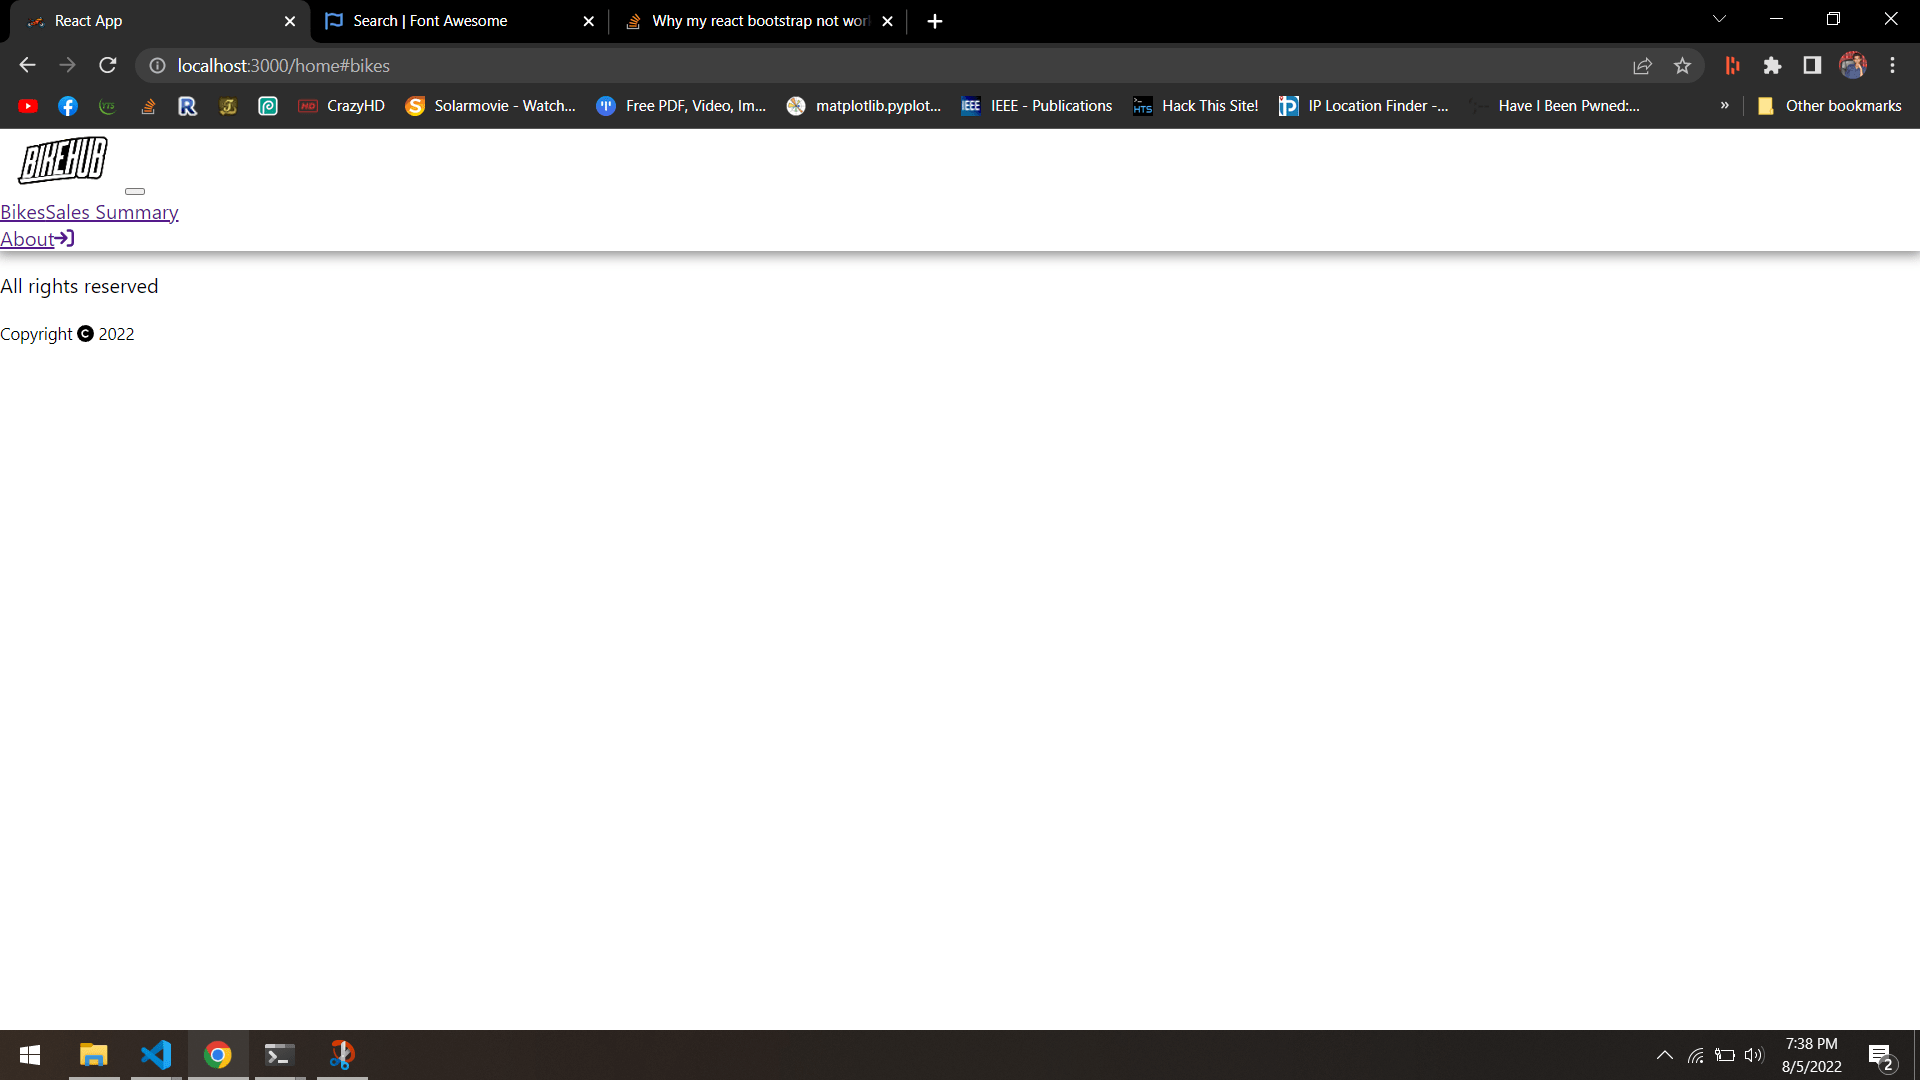This screenshot has height=1080, width=1920.
Task: Switch to the Font Awesome tab
Action: pos(430,20)
